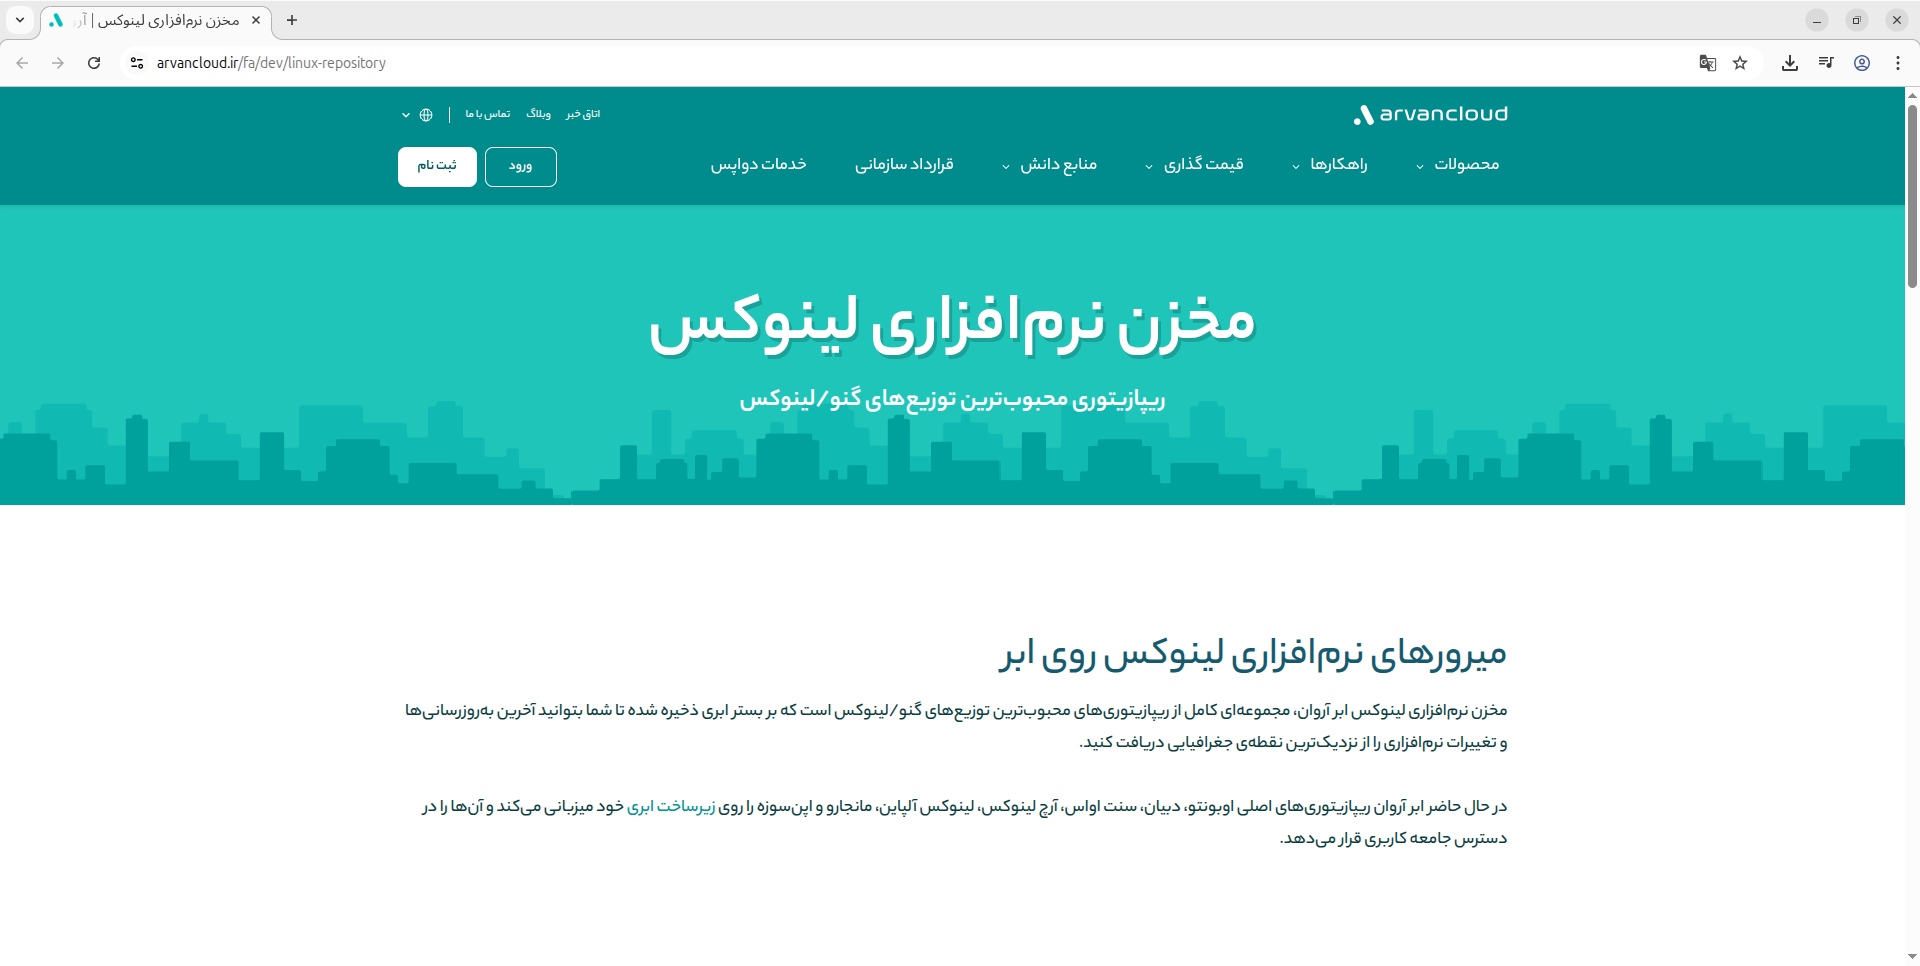The height and width of the screenshot is (966, 1920).
Task: Click the bookmark star icon
Action: [1741, 62]
